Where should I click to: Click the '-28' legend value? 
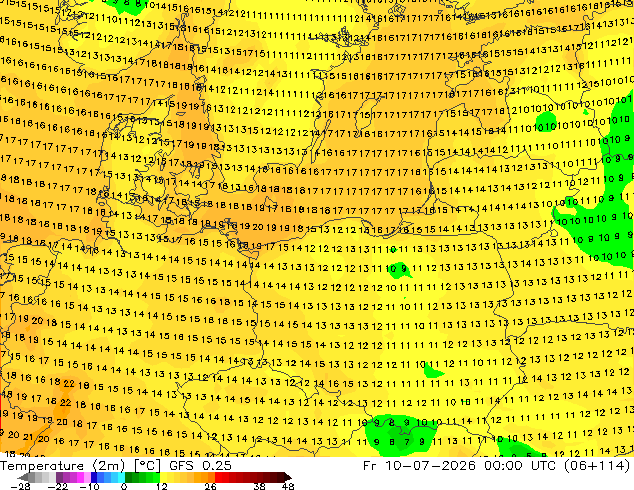click(20, 486)
